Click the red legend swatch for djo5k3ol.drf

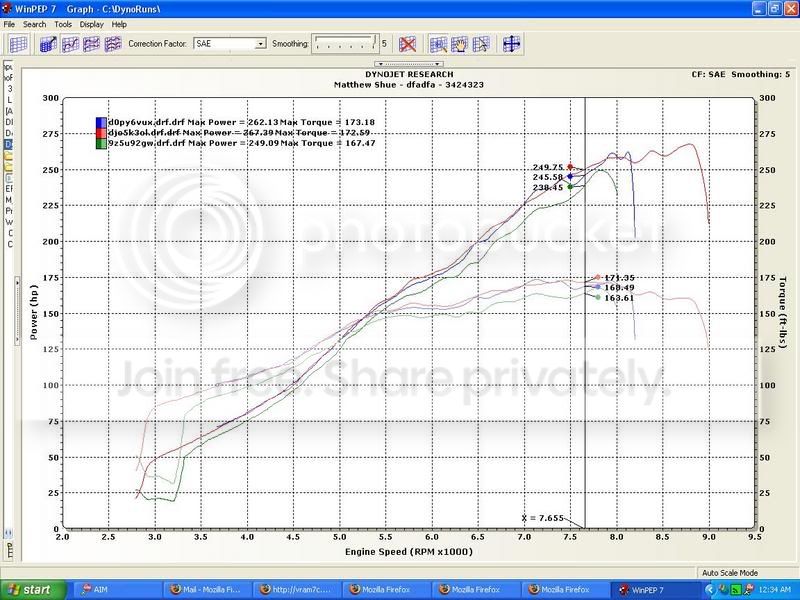[x=101, y=133]
